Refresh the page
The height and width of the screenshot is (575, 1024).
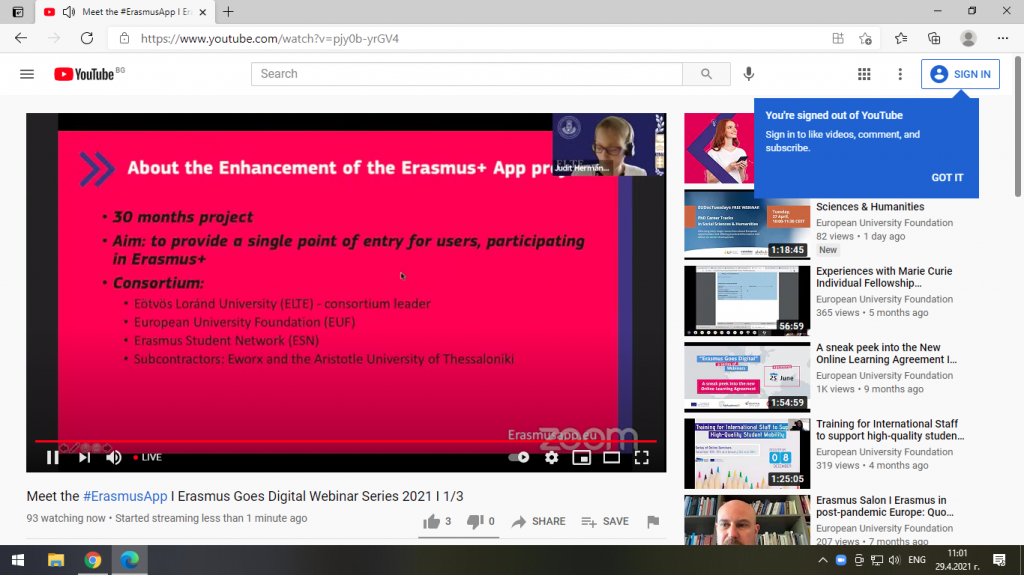click(87, 39)
